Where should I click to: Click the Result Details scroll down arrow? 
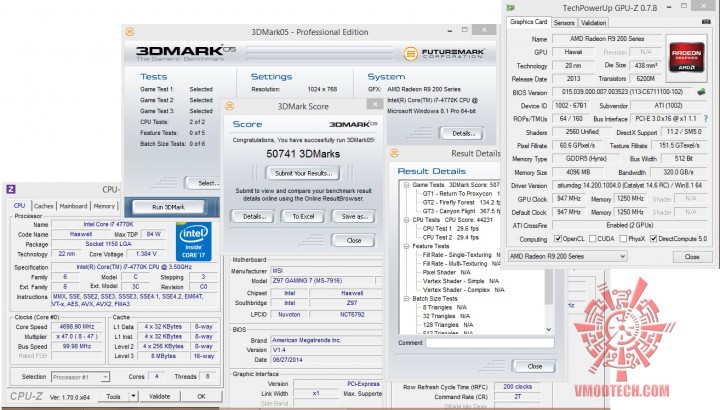[549, 330]
